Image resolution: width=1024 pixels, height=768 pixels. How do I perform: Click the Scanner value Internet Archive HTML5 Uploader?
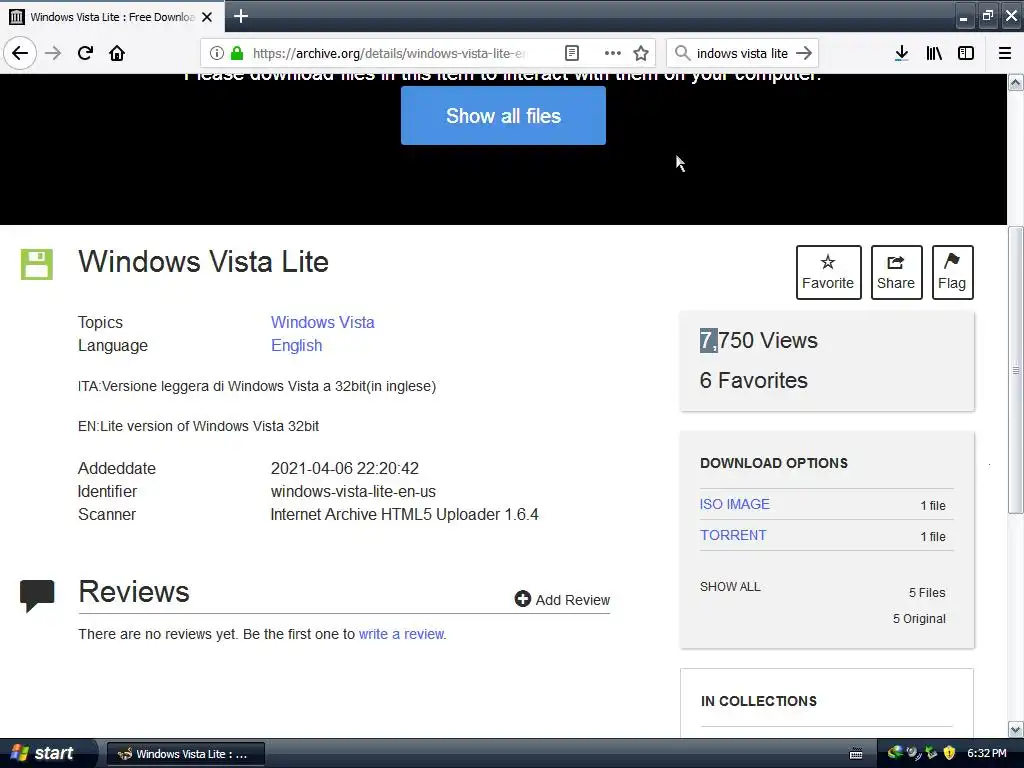[x=404, y=514]
